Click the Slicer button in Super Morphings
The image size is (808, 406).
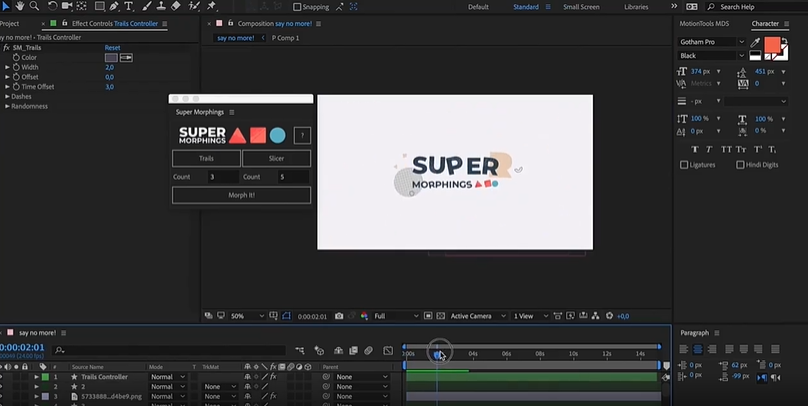(x=276, y=158)
